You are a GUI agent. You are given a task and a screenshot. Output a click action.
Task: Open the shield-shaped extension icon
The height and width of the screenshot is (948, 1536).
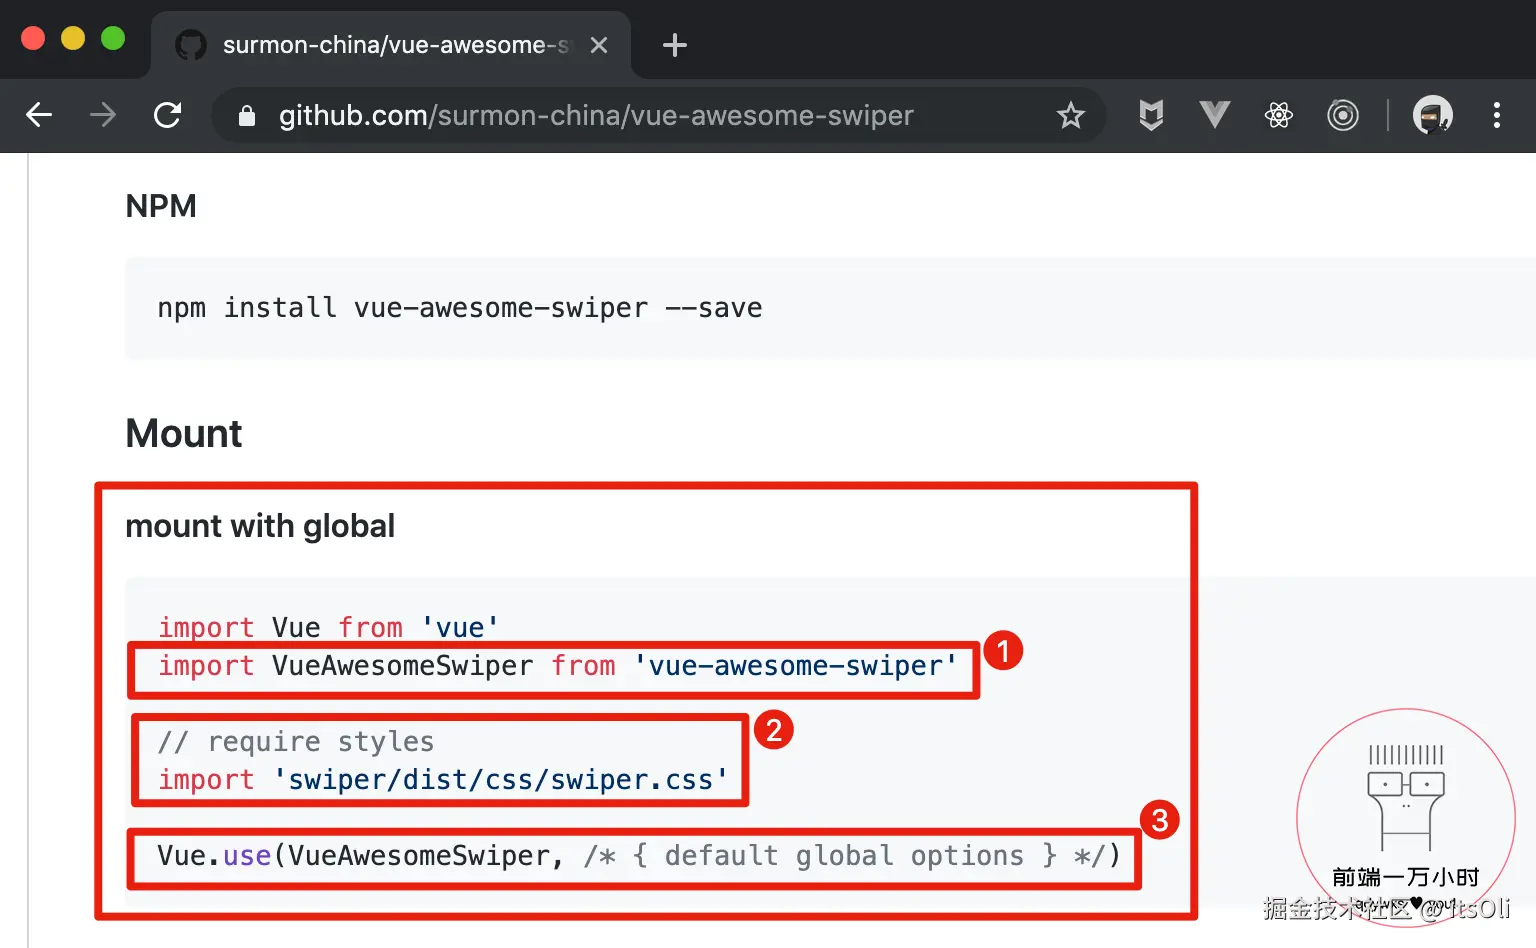1151,115
